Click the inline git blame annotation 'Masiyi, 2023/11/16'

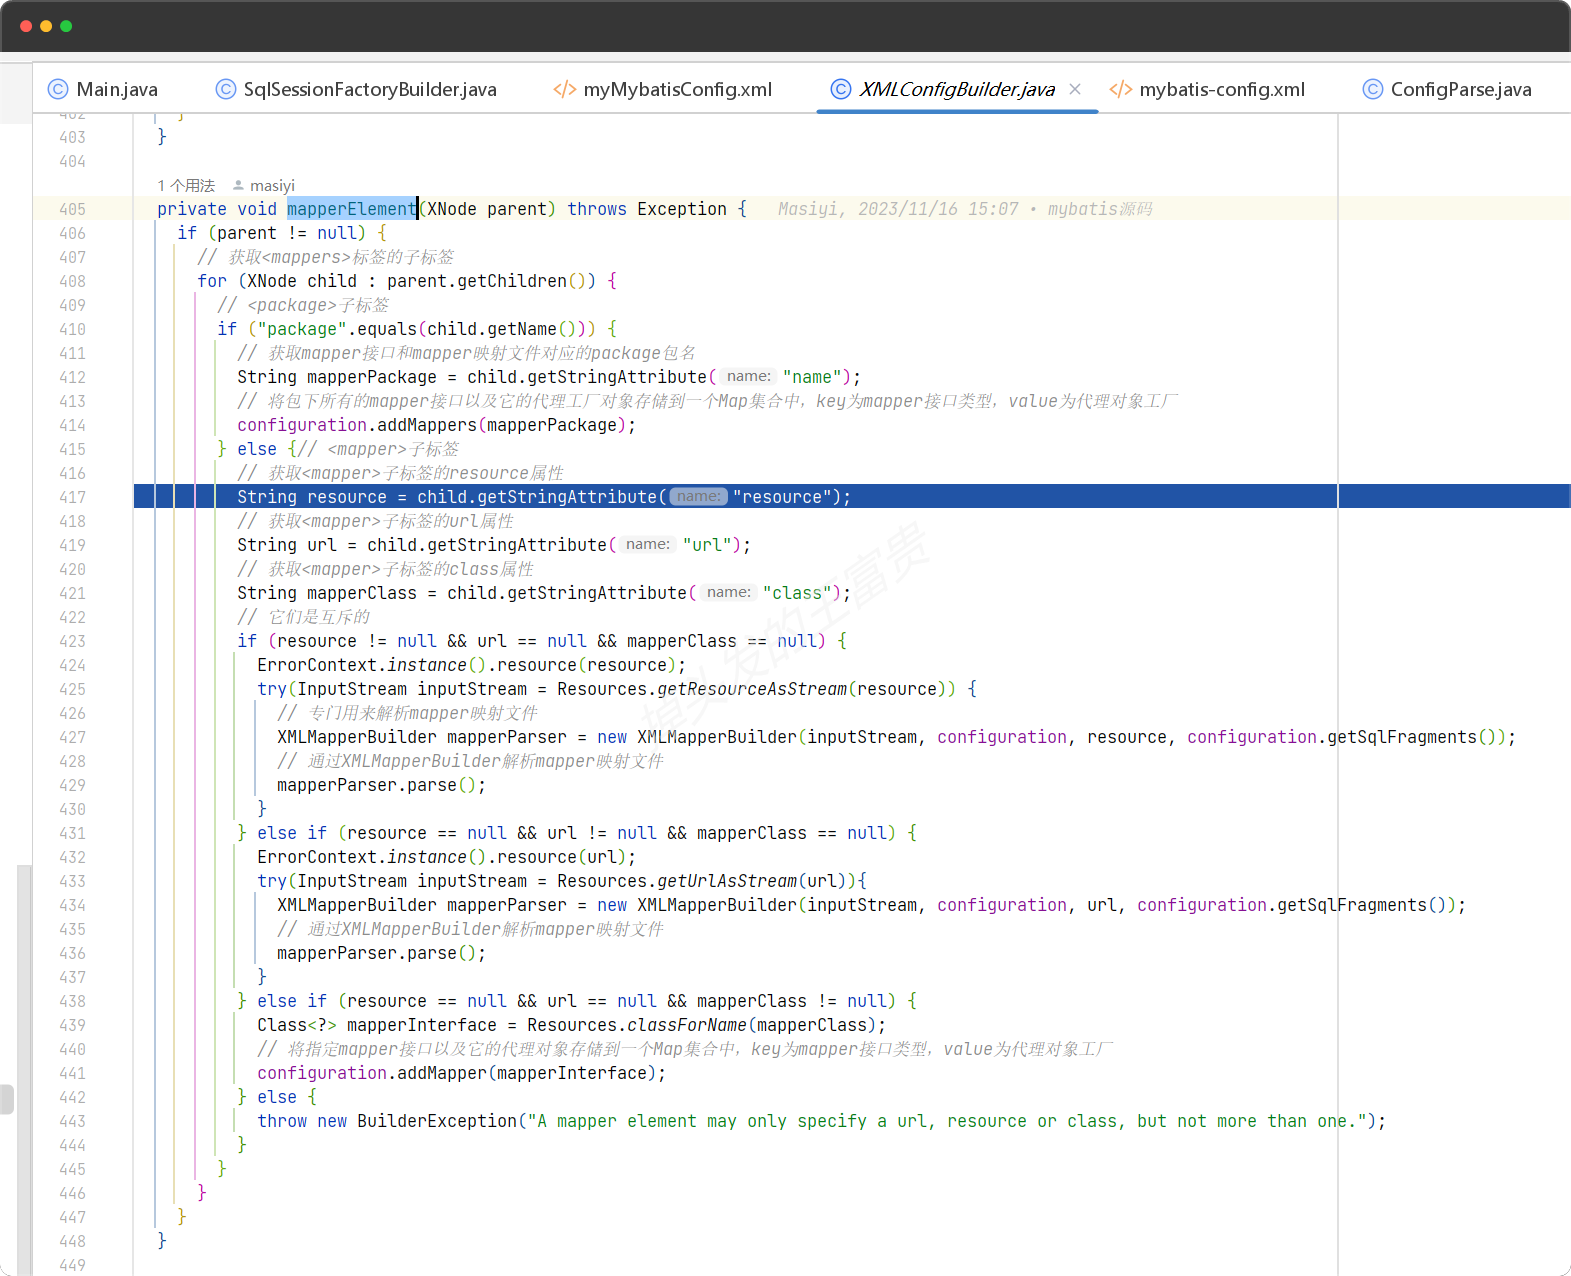[965, 209]
